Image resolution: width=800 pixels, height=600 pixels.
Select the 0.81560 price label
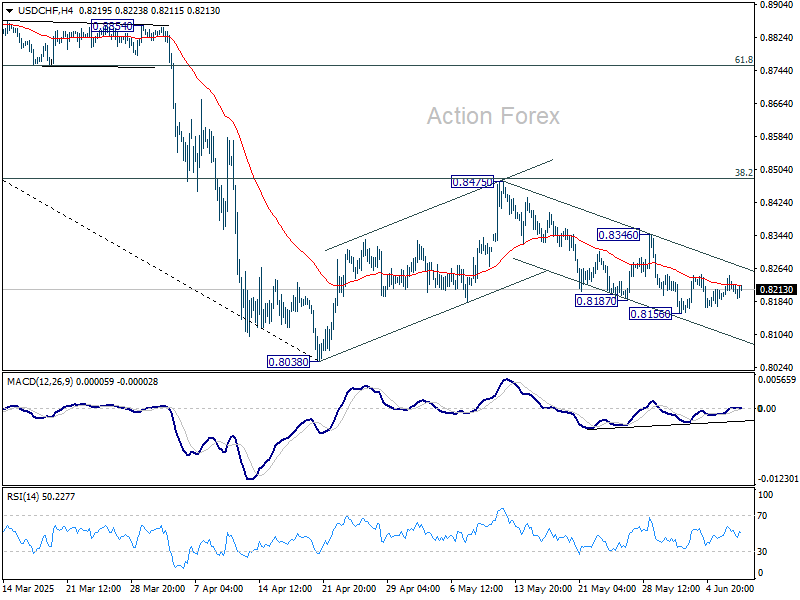(650, 314)
